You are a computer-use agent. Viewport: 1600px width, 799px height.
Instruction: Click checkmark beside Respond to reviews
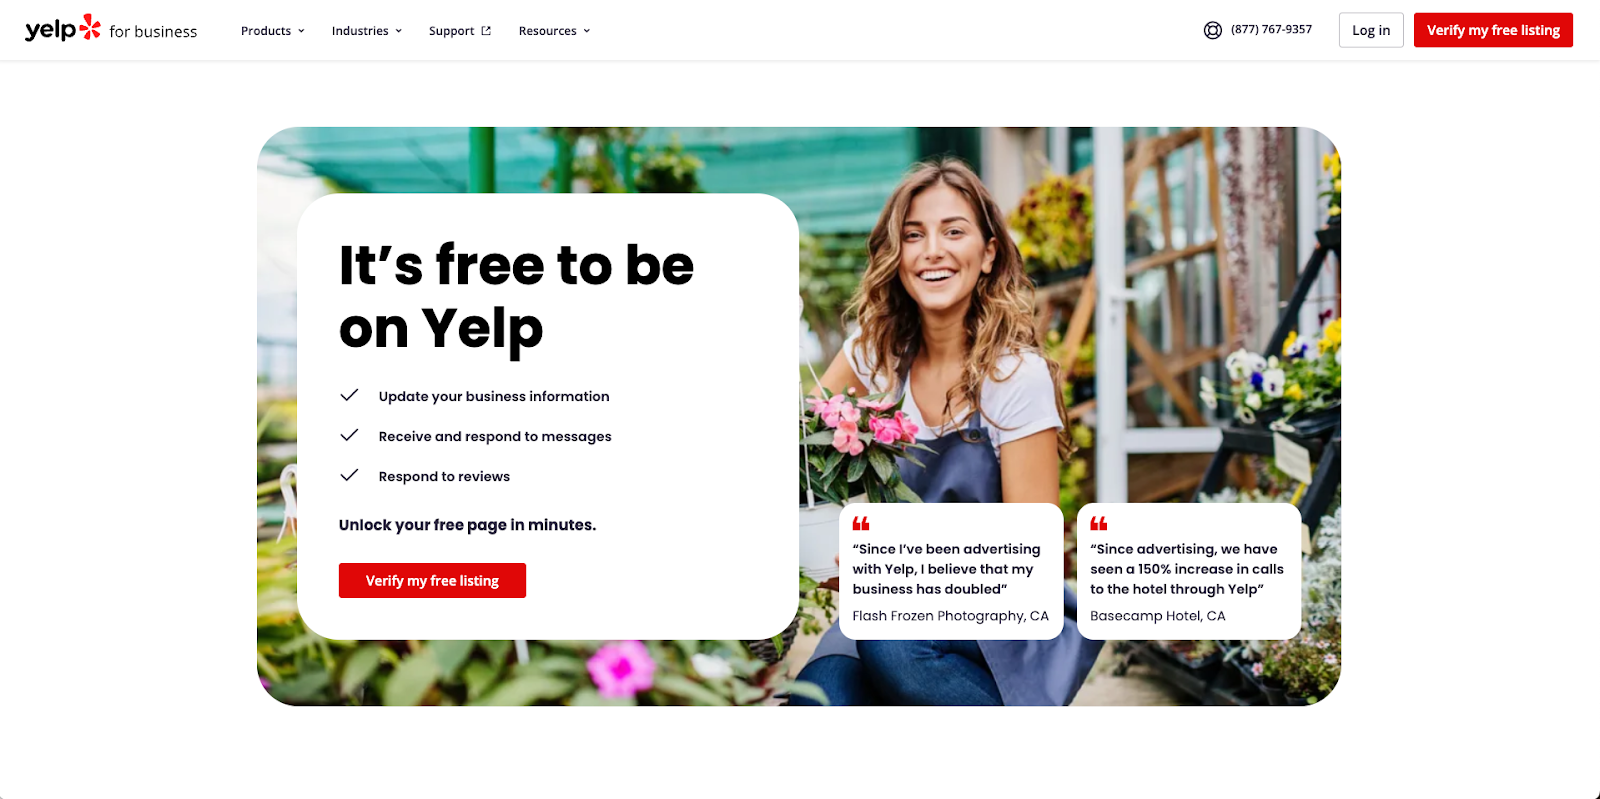point(349,475)
